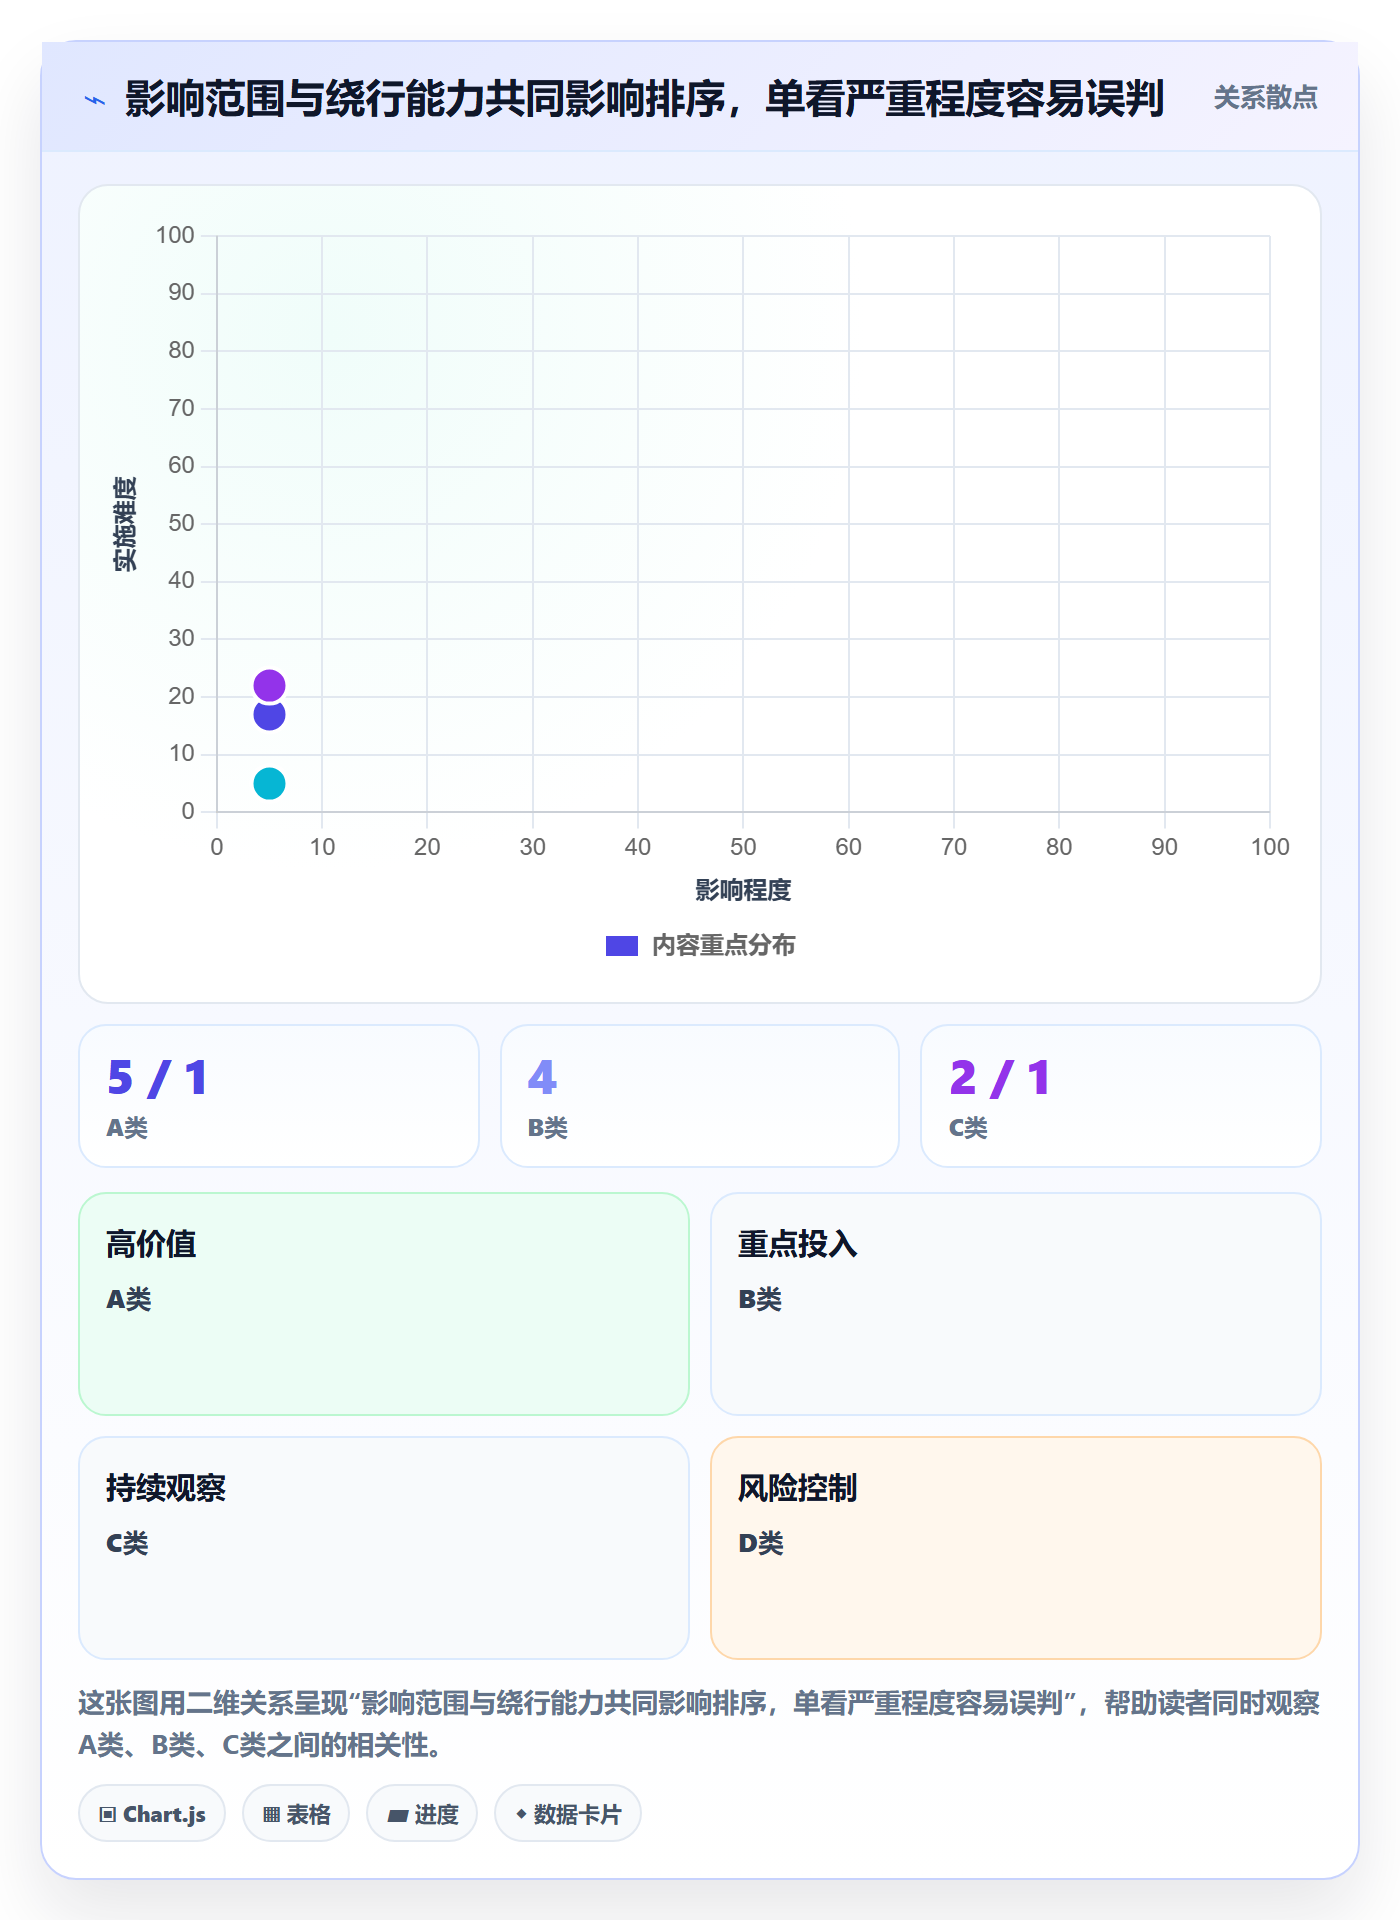Screen dimensions: 1400x1920
Task: Open the 重点投入 quadrant card
Action: (x=1016, y=1304)
